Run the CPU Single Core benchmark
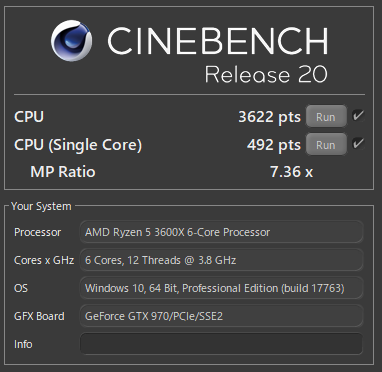Screen dimensions: 382x372 (x=326, y=144)
